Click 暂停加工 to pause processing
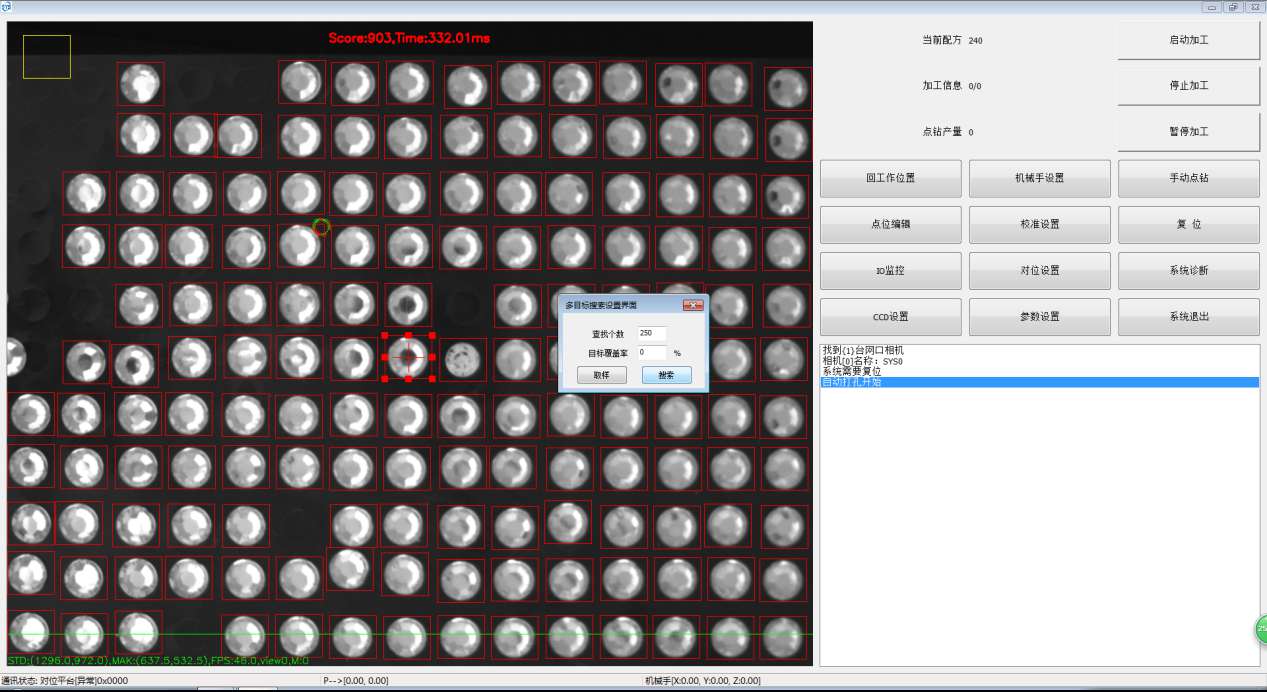Viewport: 1267px width, 692px height. click(1188, 131)
